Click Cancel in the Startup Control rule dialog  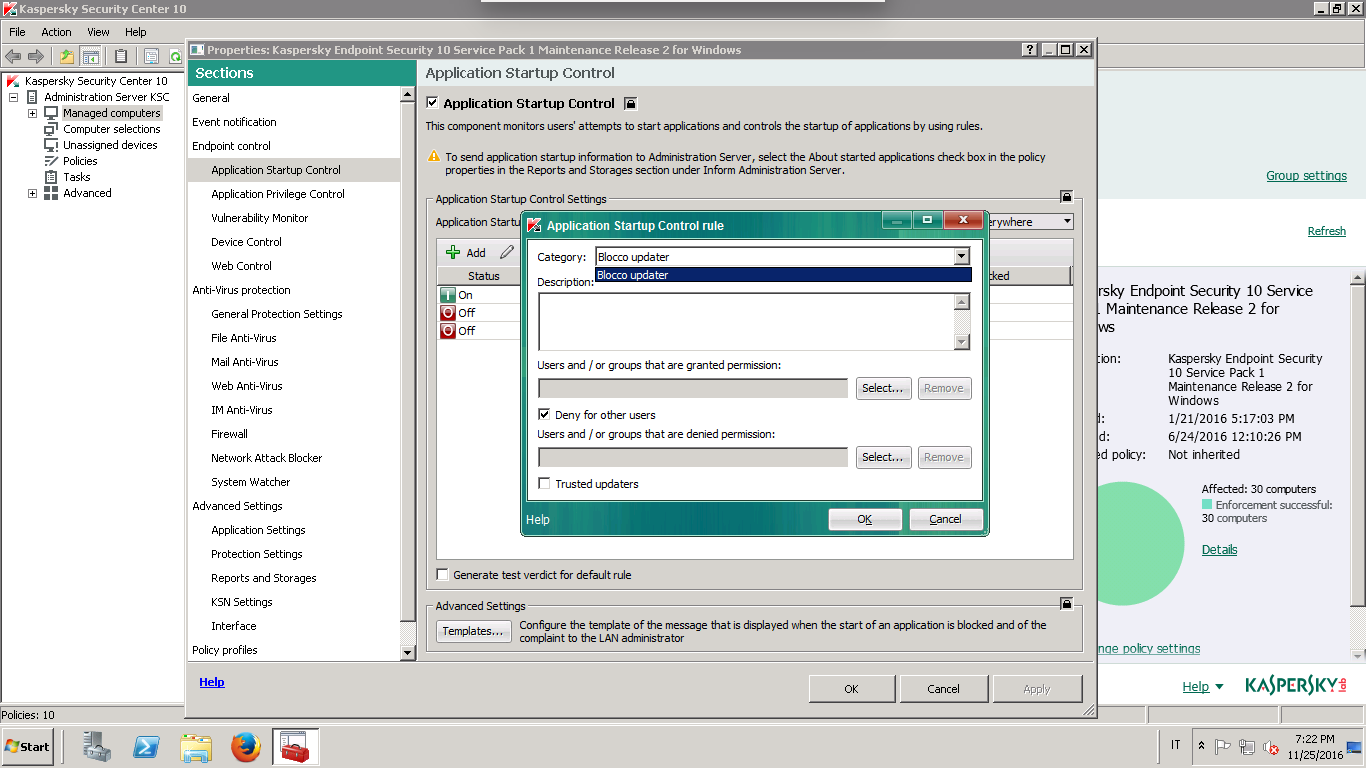point(945,519)
